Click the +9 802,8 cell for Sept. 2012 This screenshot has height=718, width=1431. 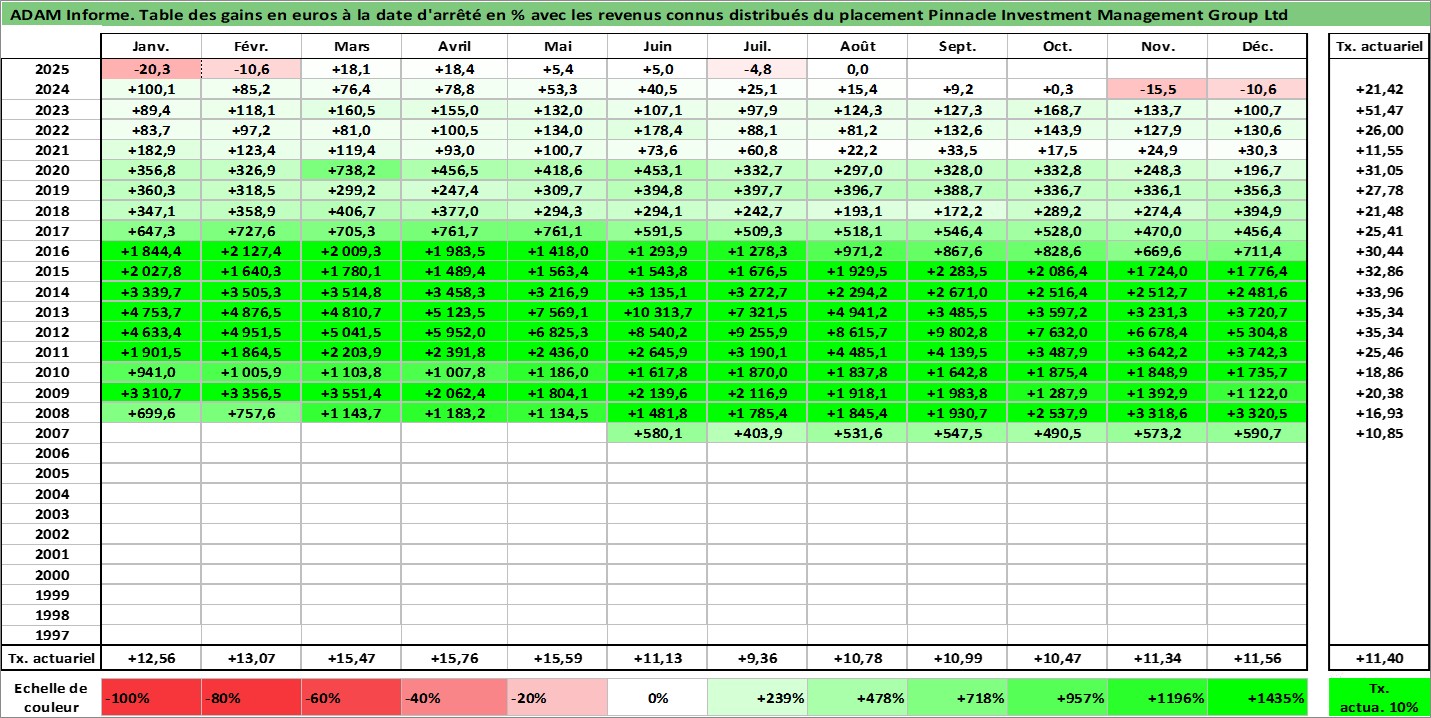coord(958,332)
